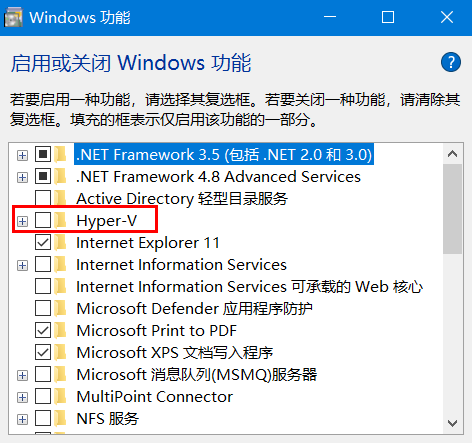Screen dimensions: 472x443
Task: Expand the Microsoft 消息队列(MSMQ)服务器 node
Action: [22, 375]
